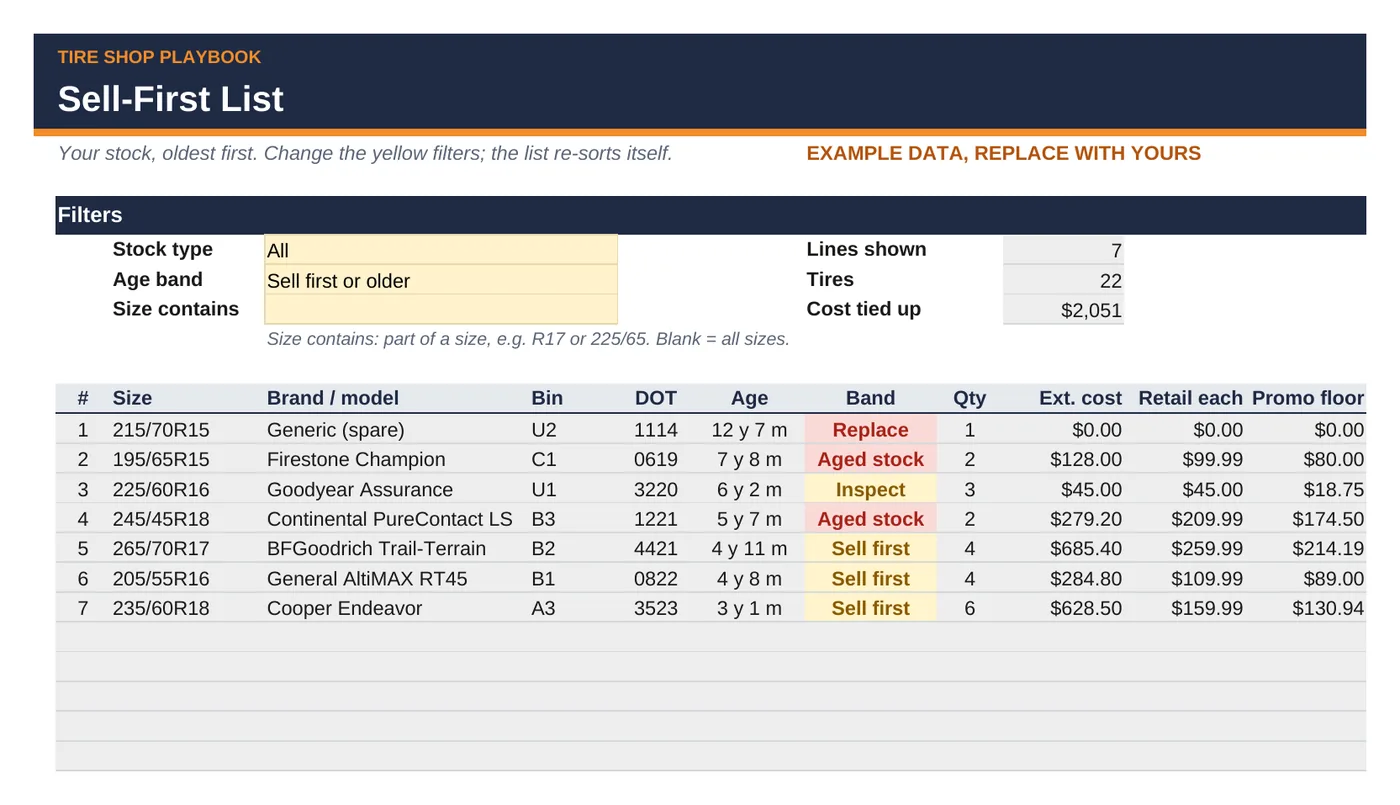Select promo floor $214.19
Screen dimensions: 1400x805
point(1328,549)
